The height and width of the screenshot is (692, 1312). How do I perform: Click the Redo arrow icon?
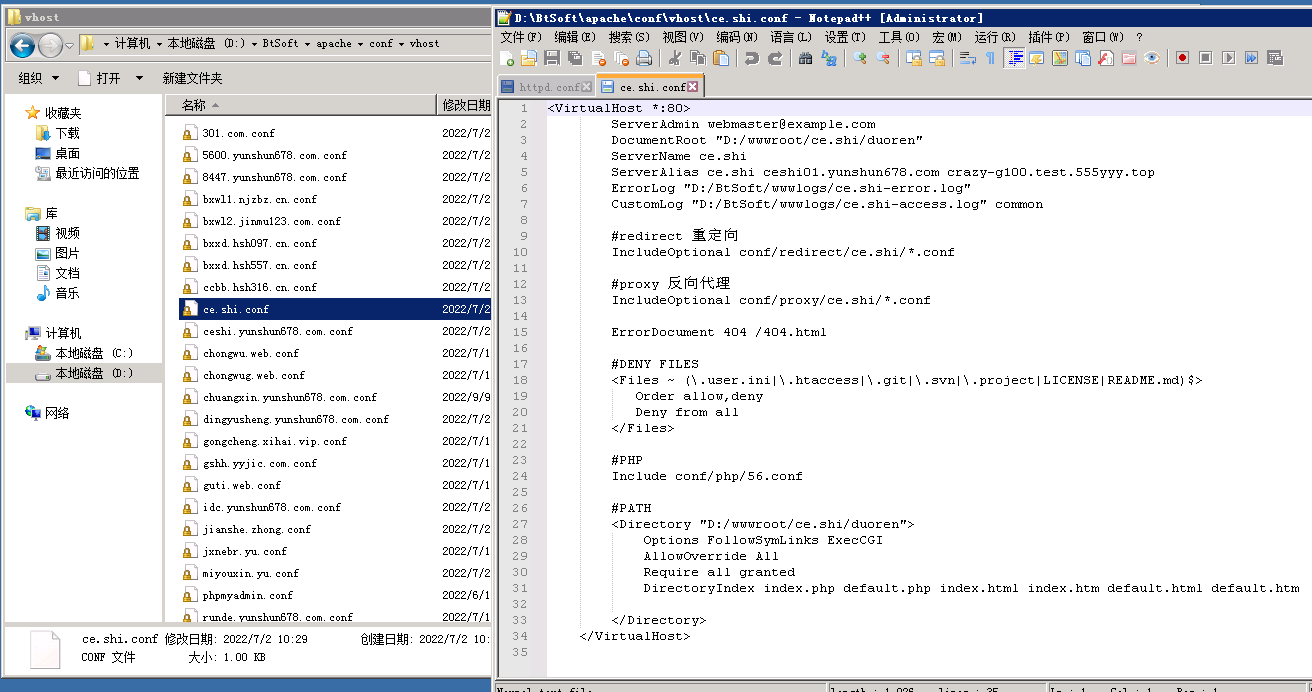click(775, 58)
